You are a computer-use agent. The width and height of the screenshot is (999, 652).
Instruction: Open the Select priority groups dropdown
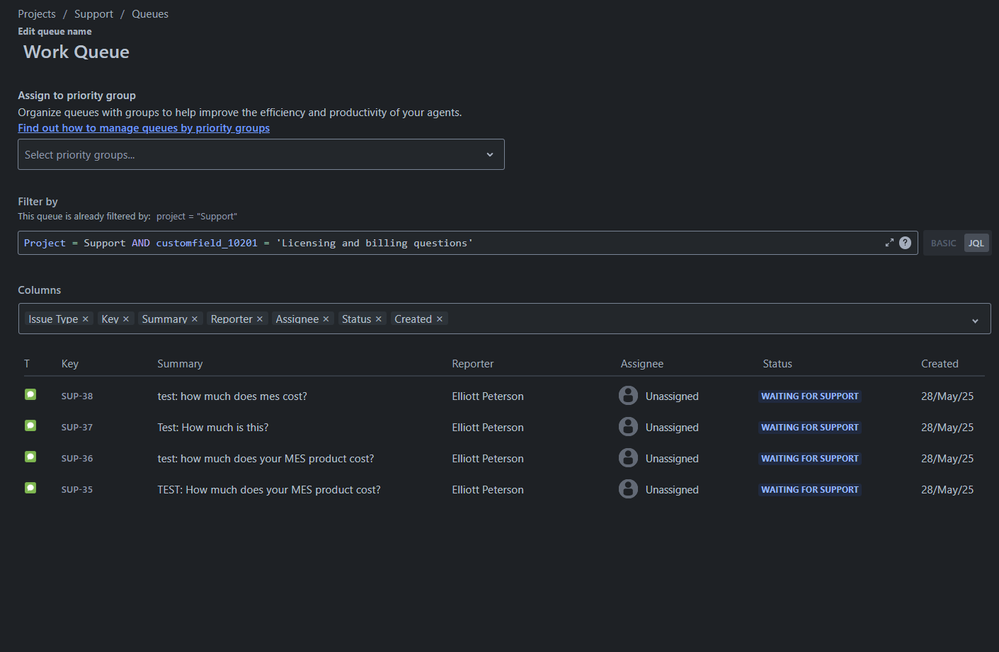[261, 155]
